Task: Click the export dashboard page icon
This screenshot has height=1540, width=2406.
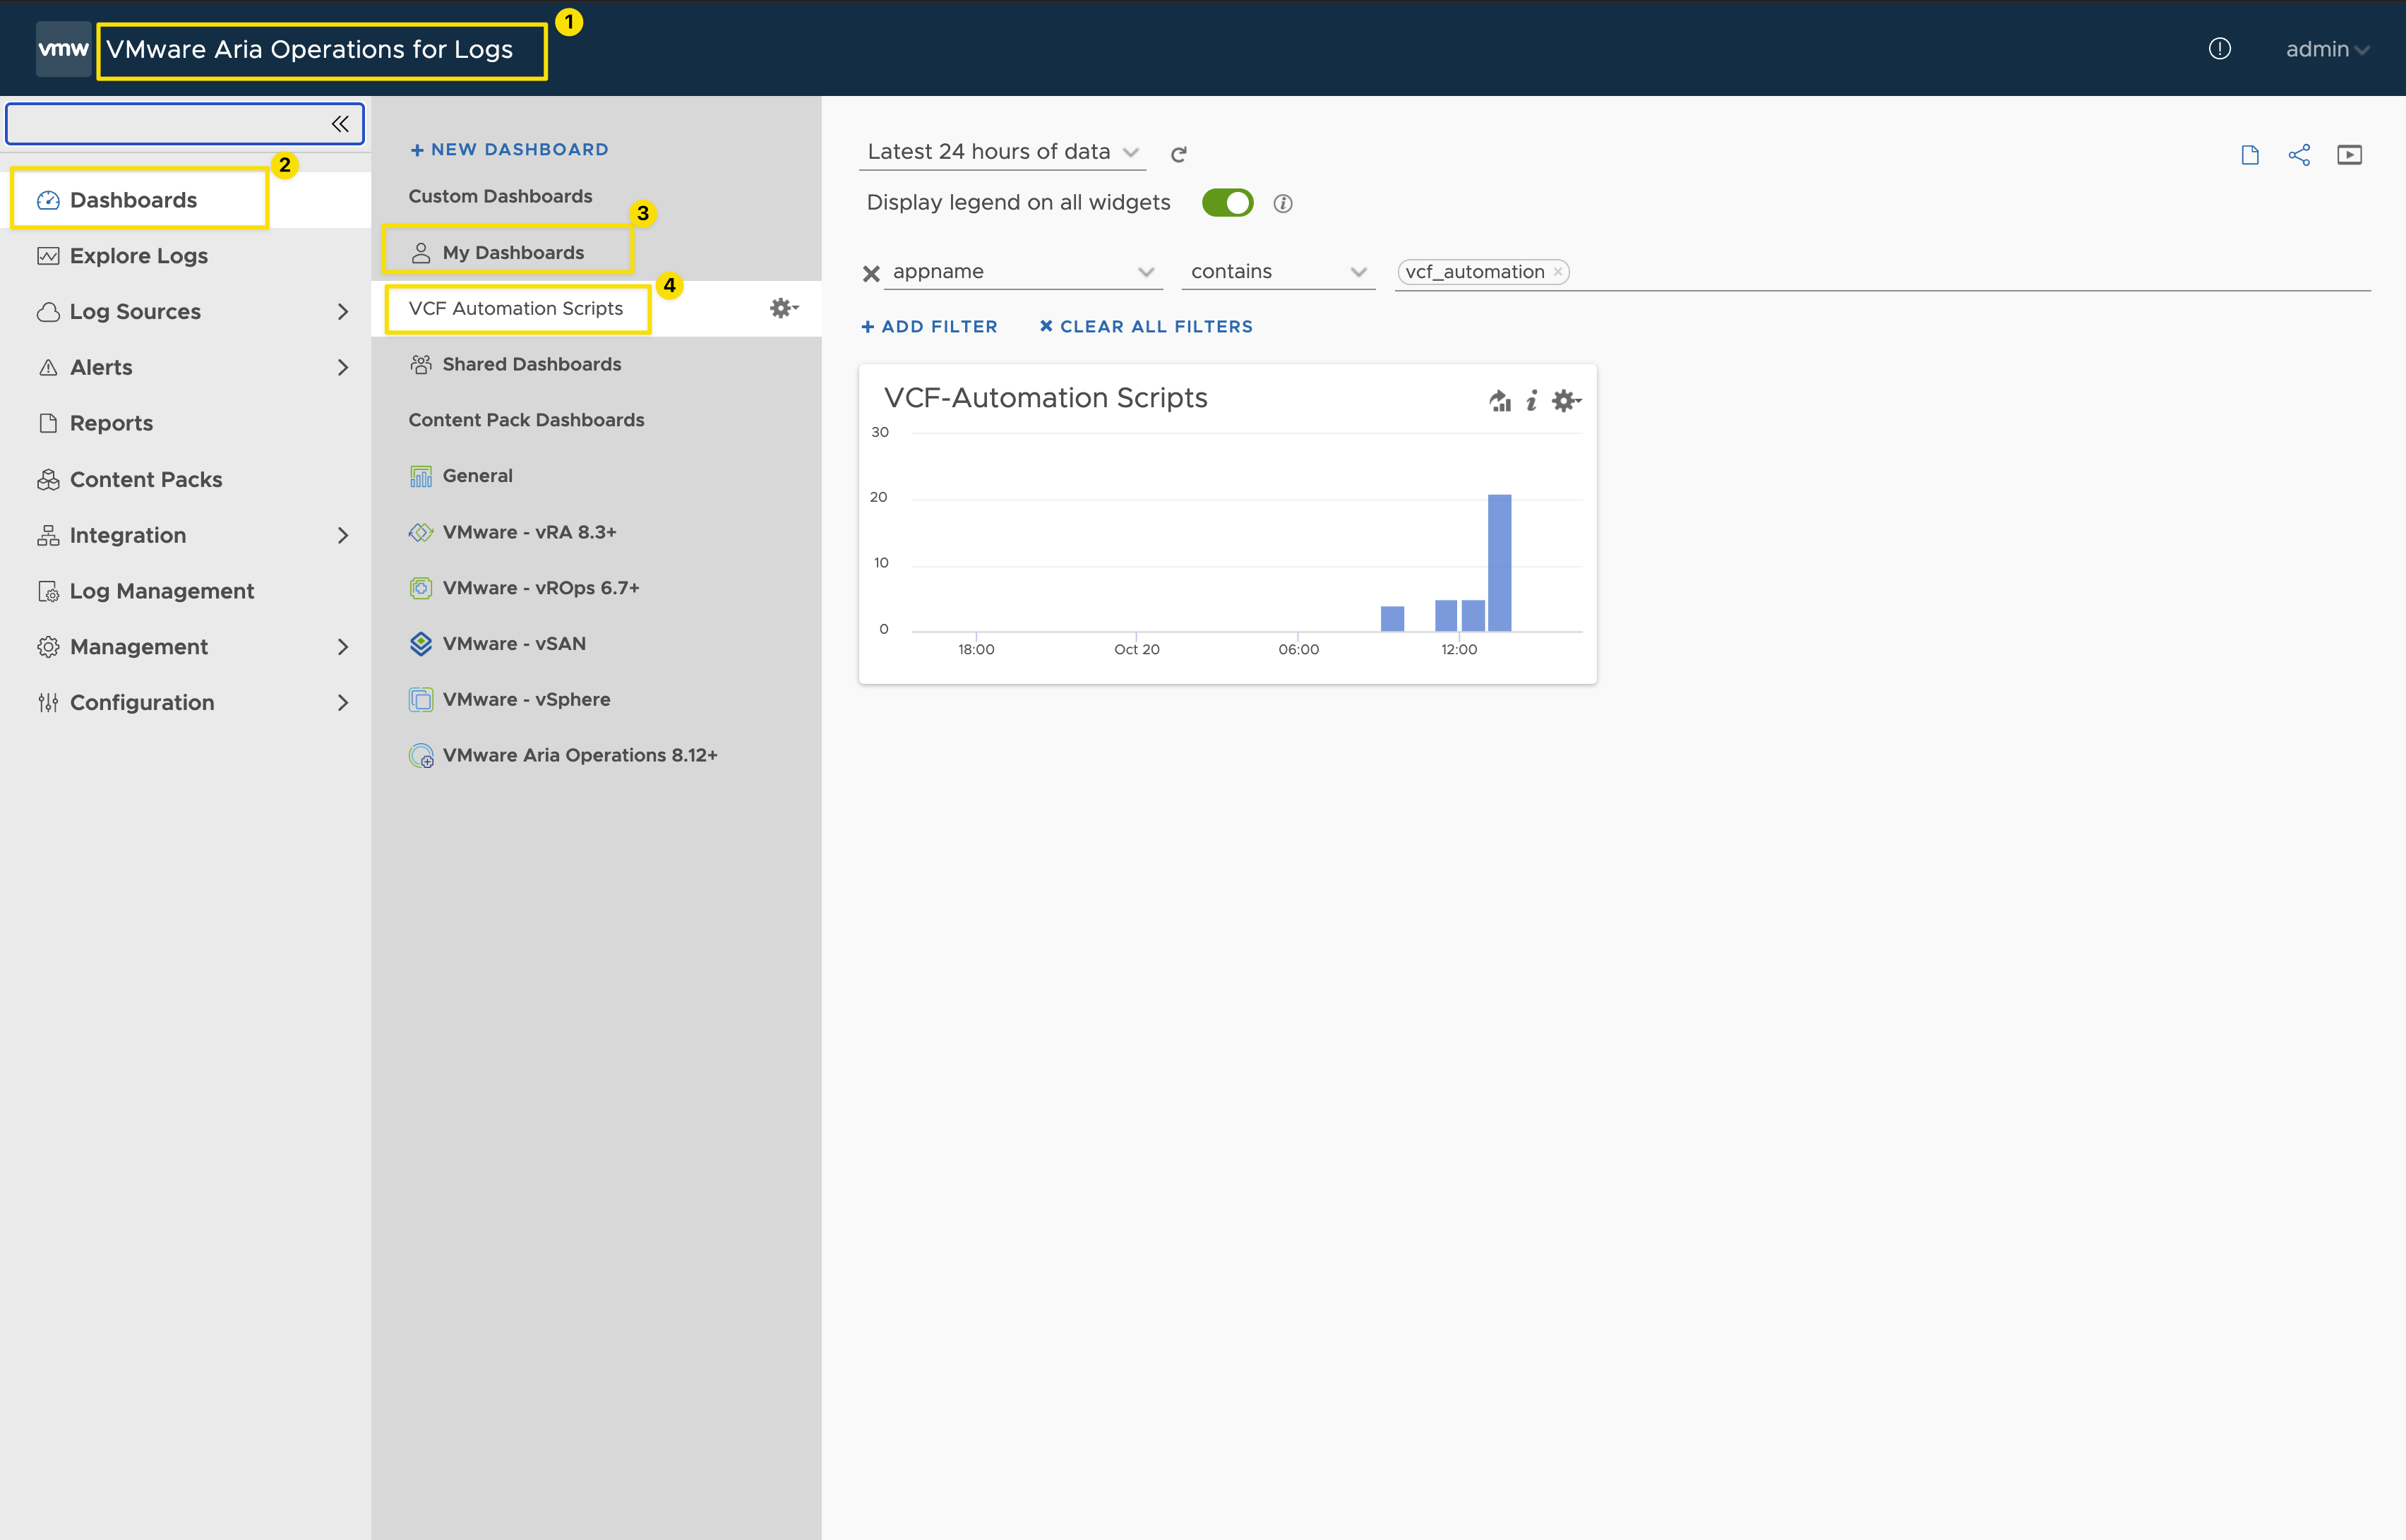Action: 2250,155
